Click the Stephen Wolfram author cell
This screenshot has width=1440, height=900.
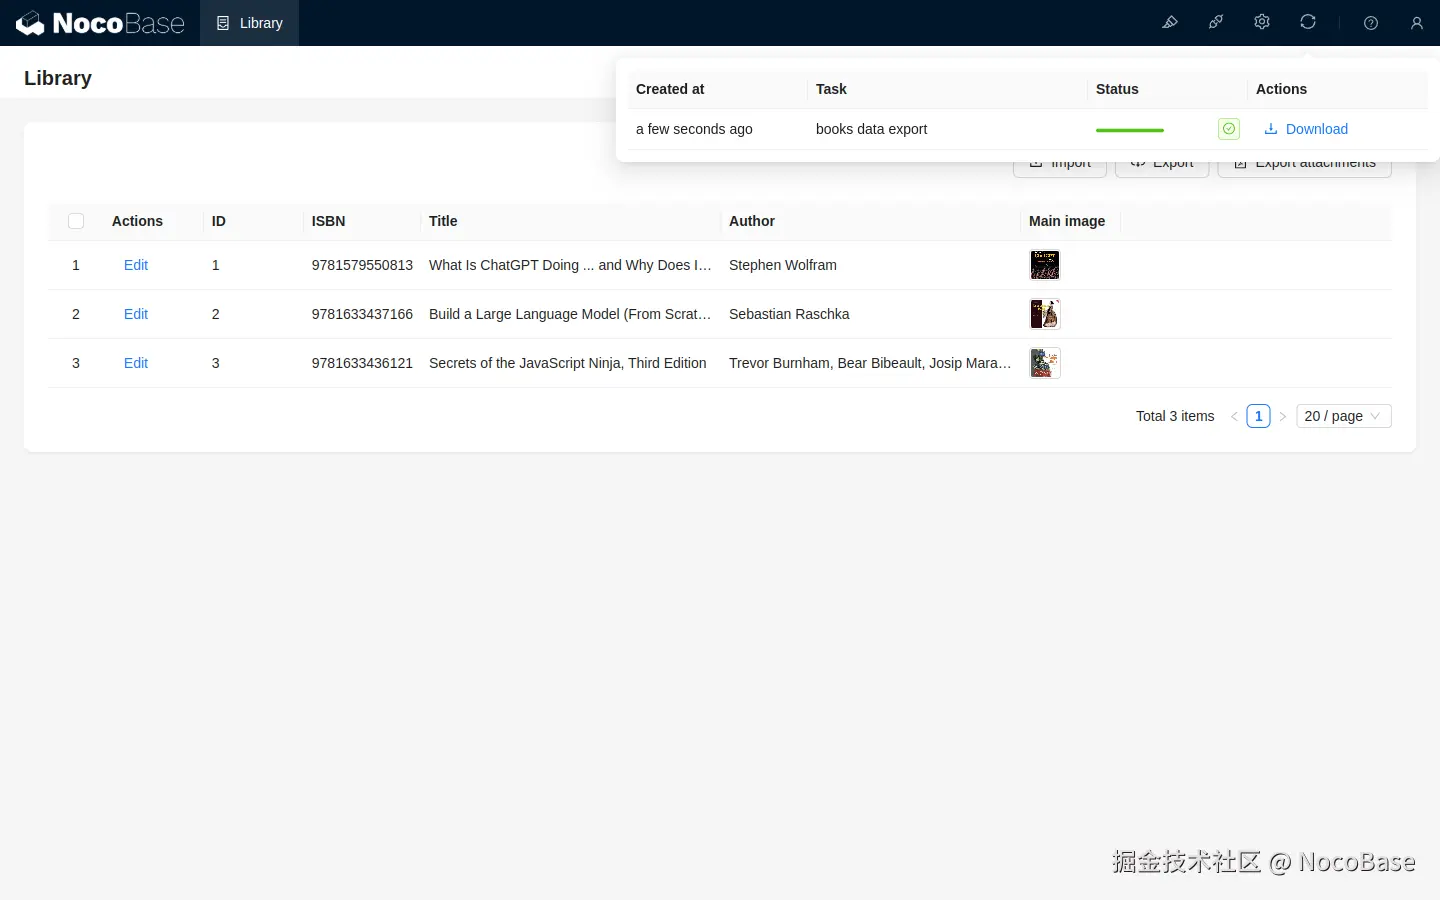coord(783,265)
